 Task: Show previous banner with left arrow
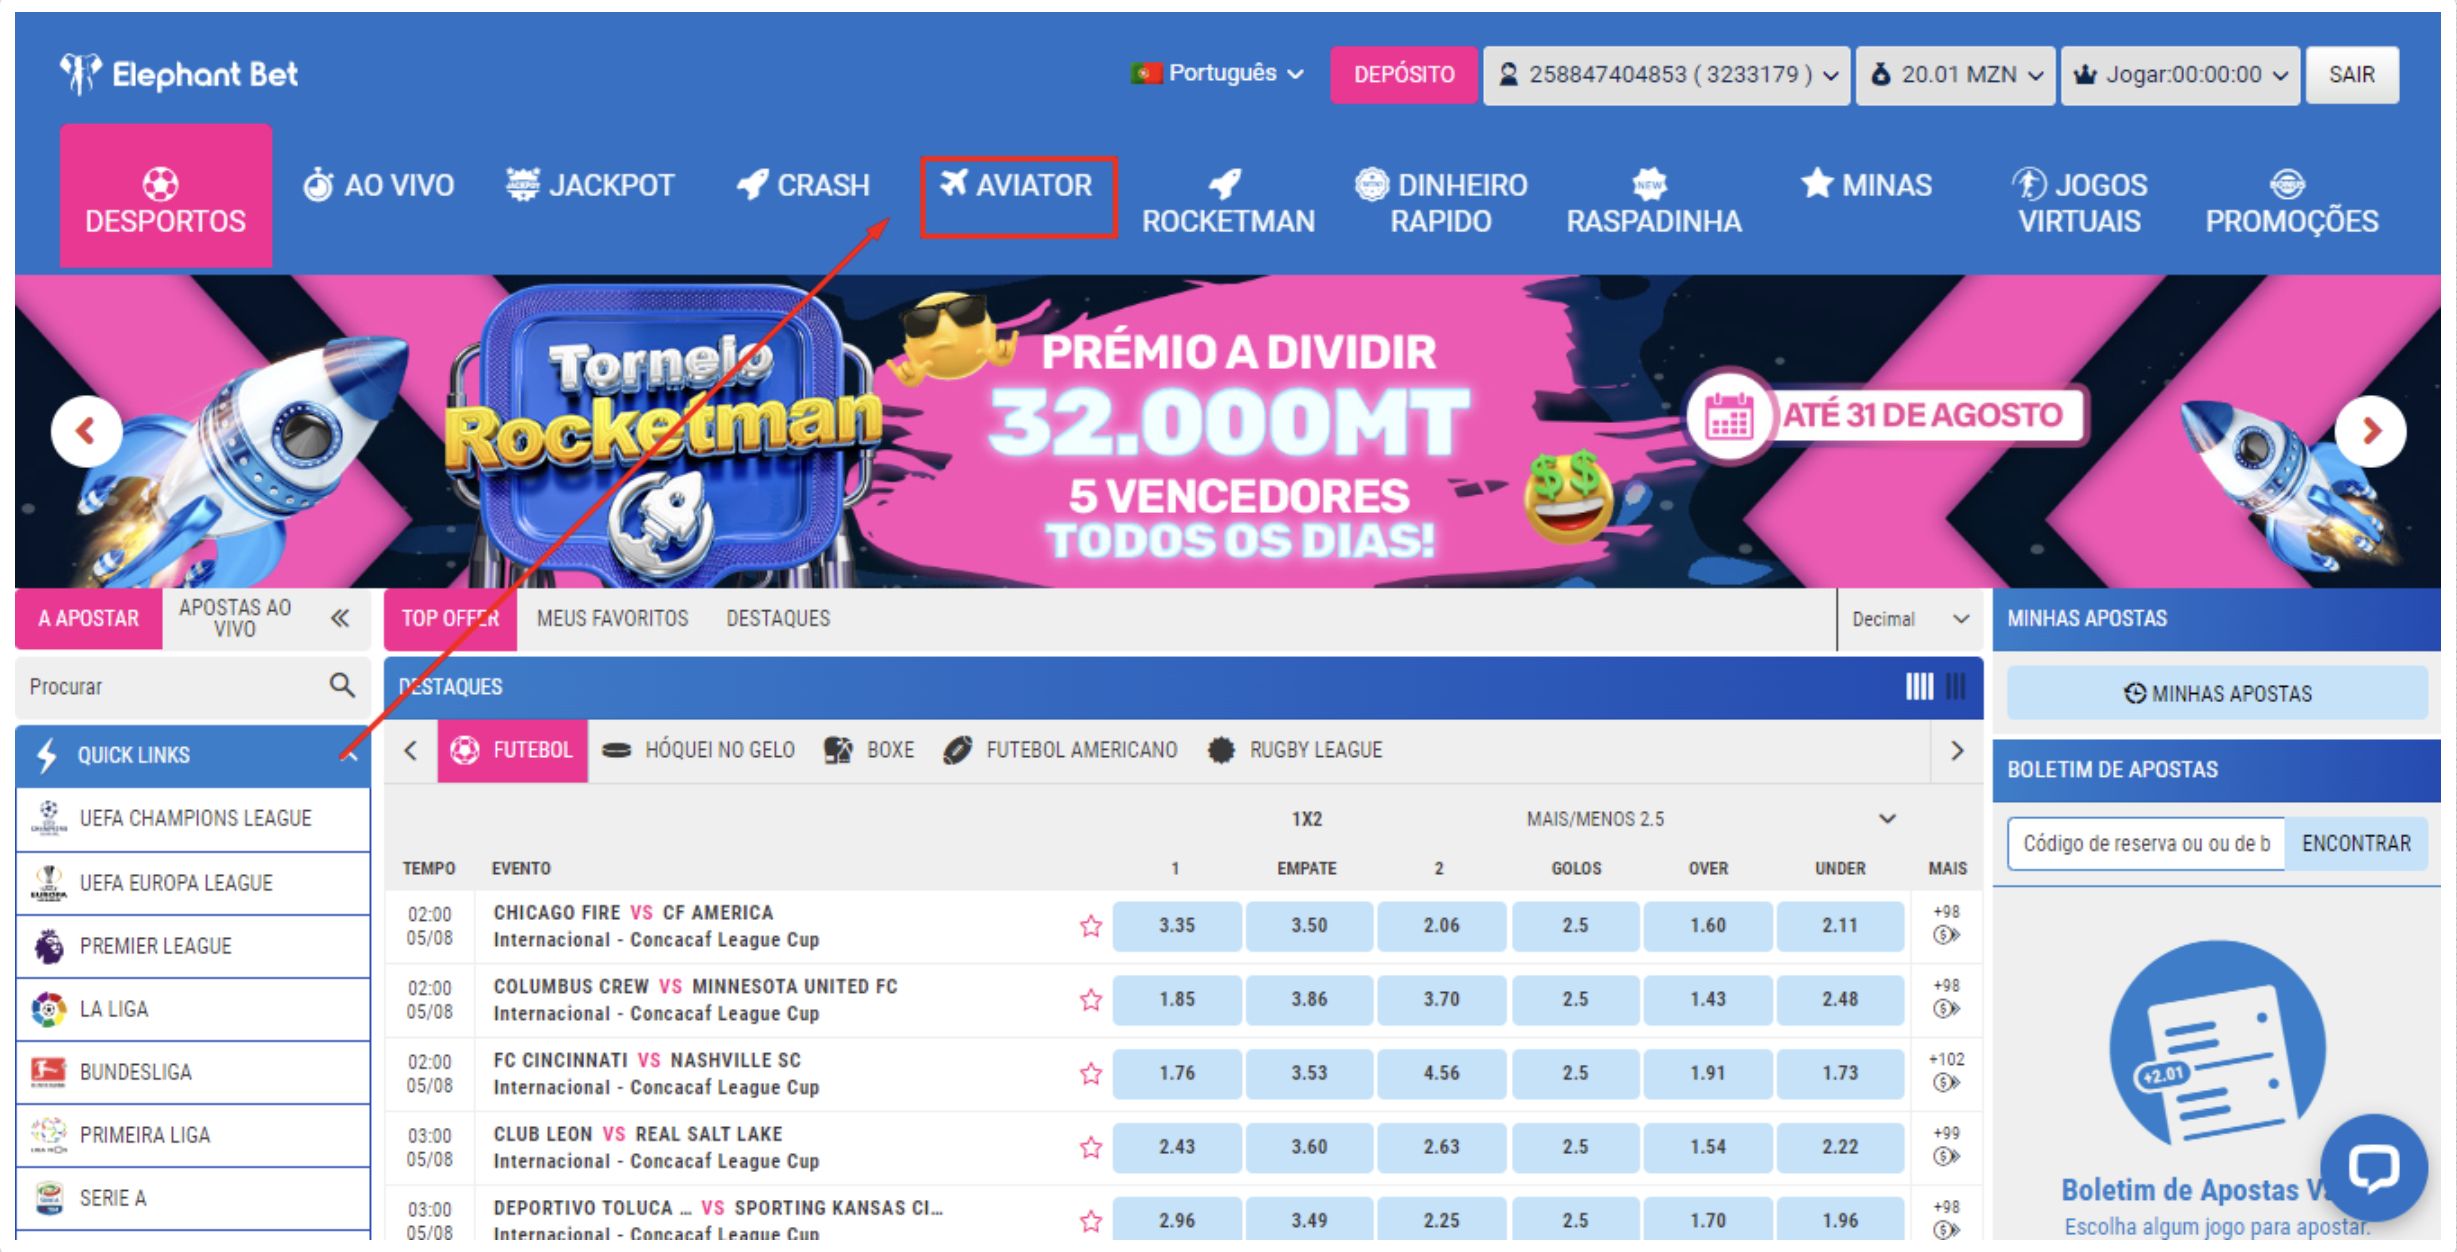tap(86, 431)
